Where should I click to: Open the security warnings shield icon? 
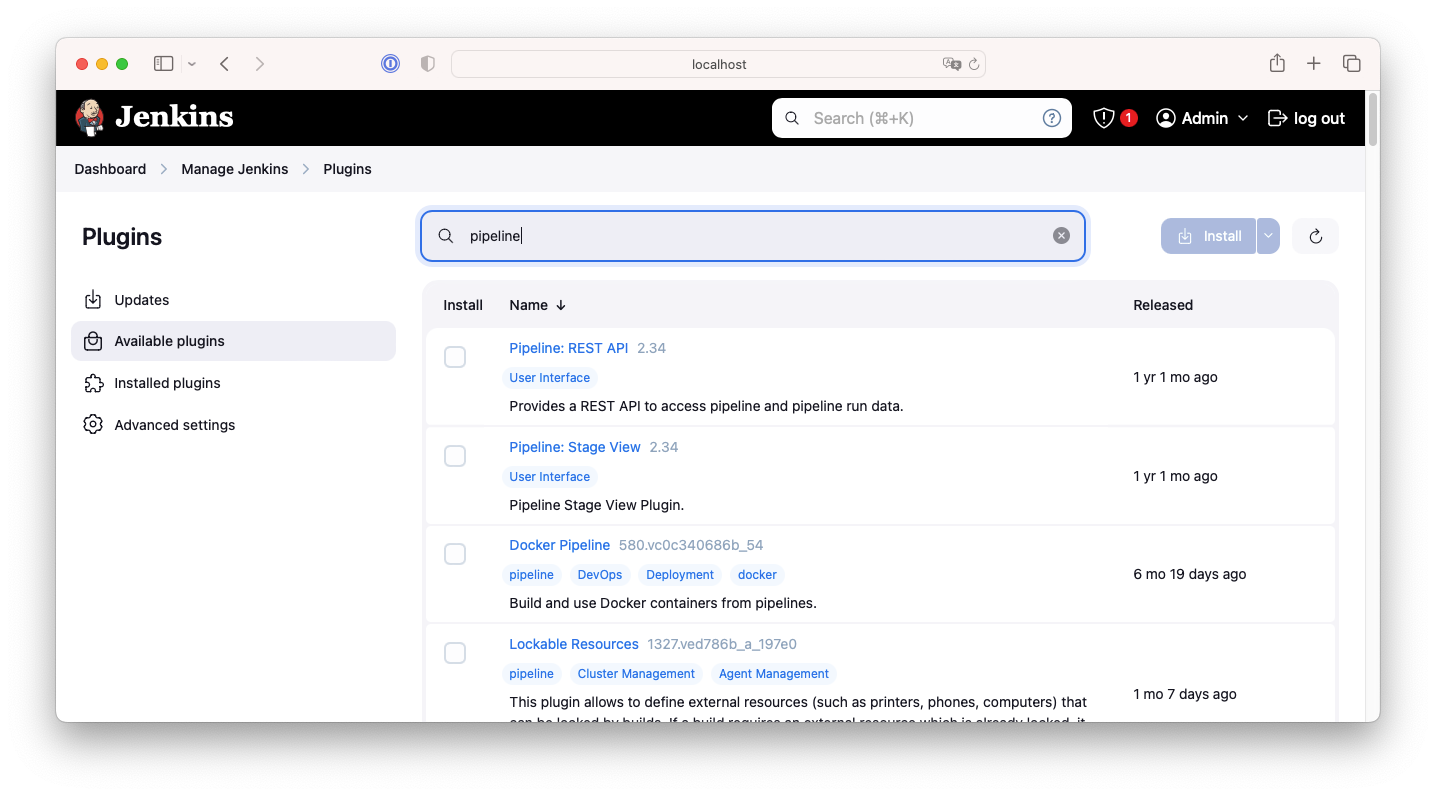1104,118
